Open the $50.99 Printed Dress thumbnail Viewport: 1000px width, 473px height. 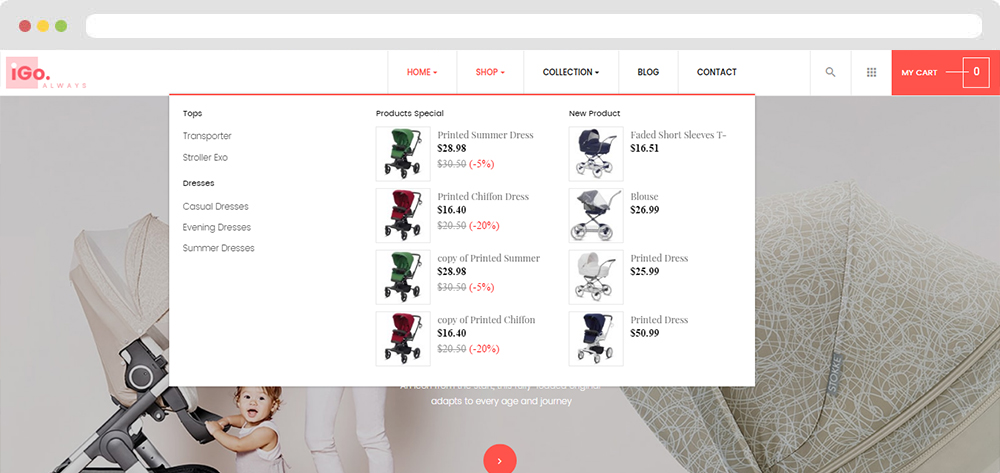596,339
